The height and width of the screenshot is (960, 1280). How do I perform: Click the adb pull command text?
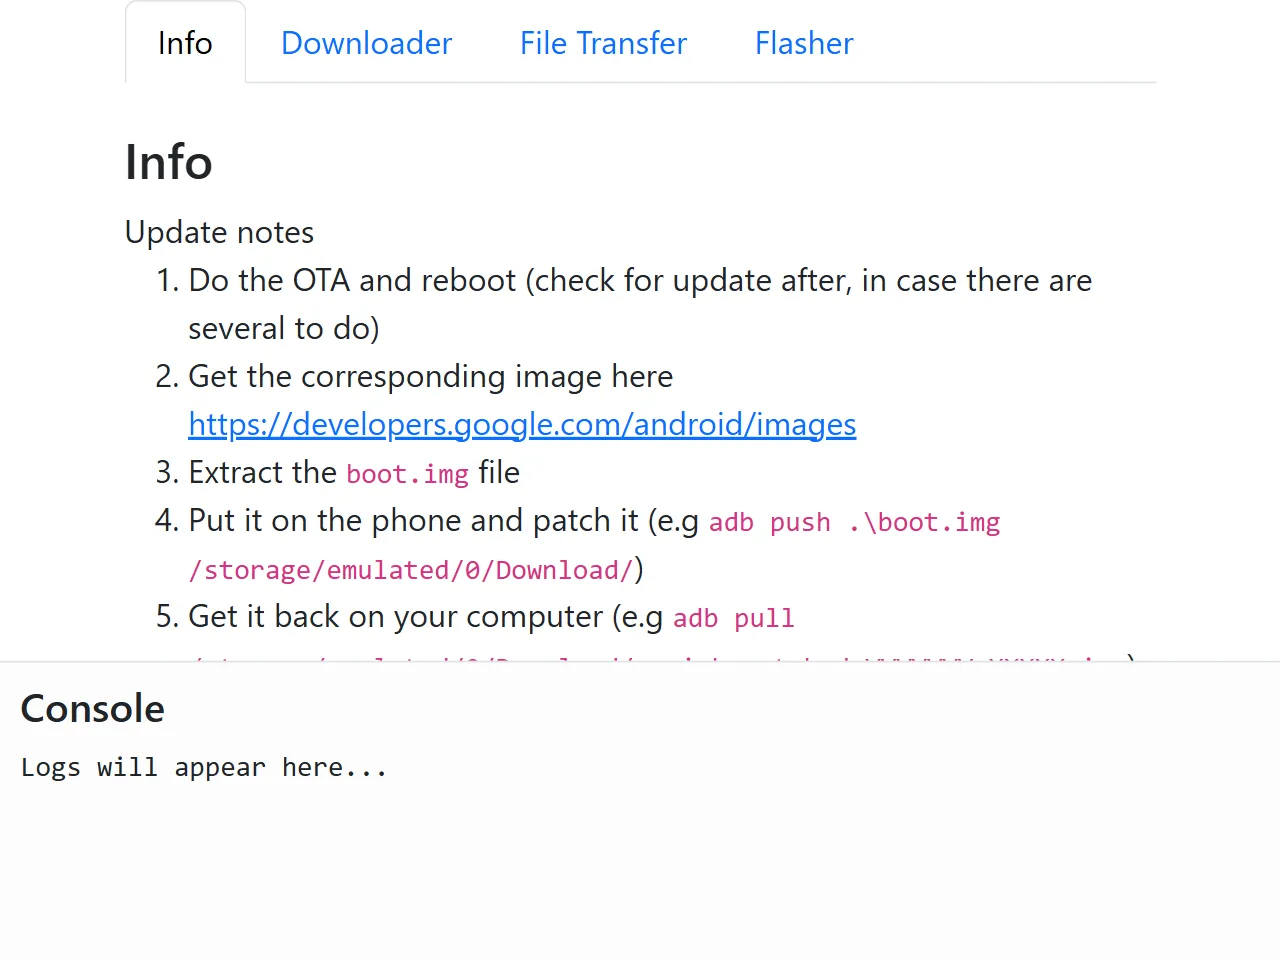(734, 618)
